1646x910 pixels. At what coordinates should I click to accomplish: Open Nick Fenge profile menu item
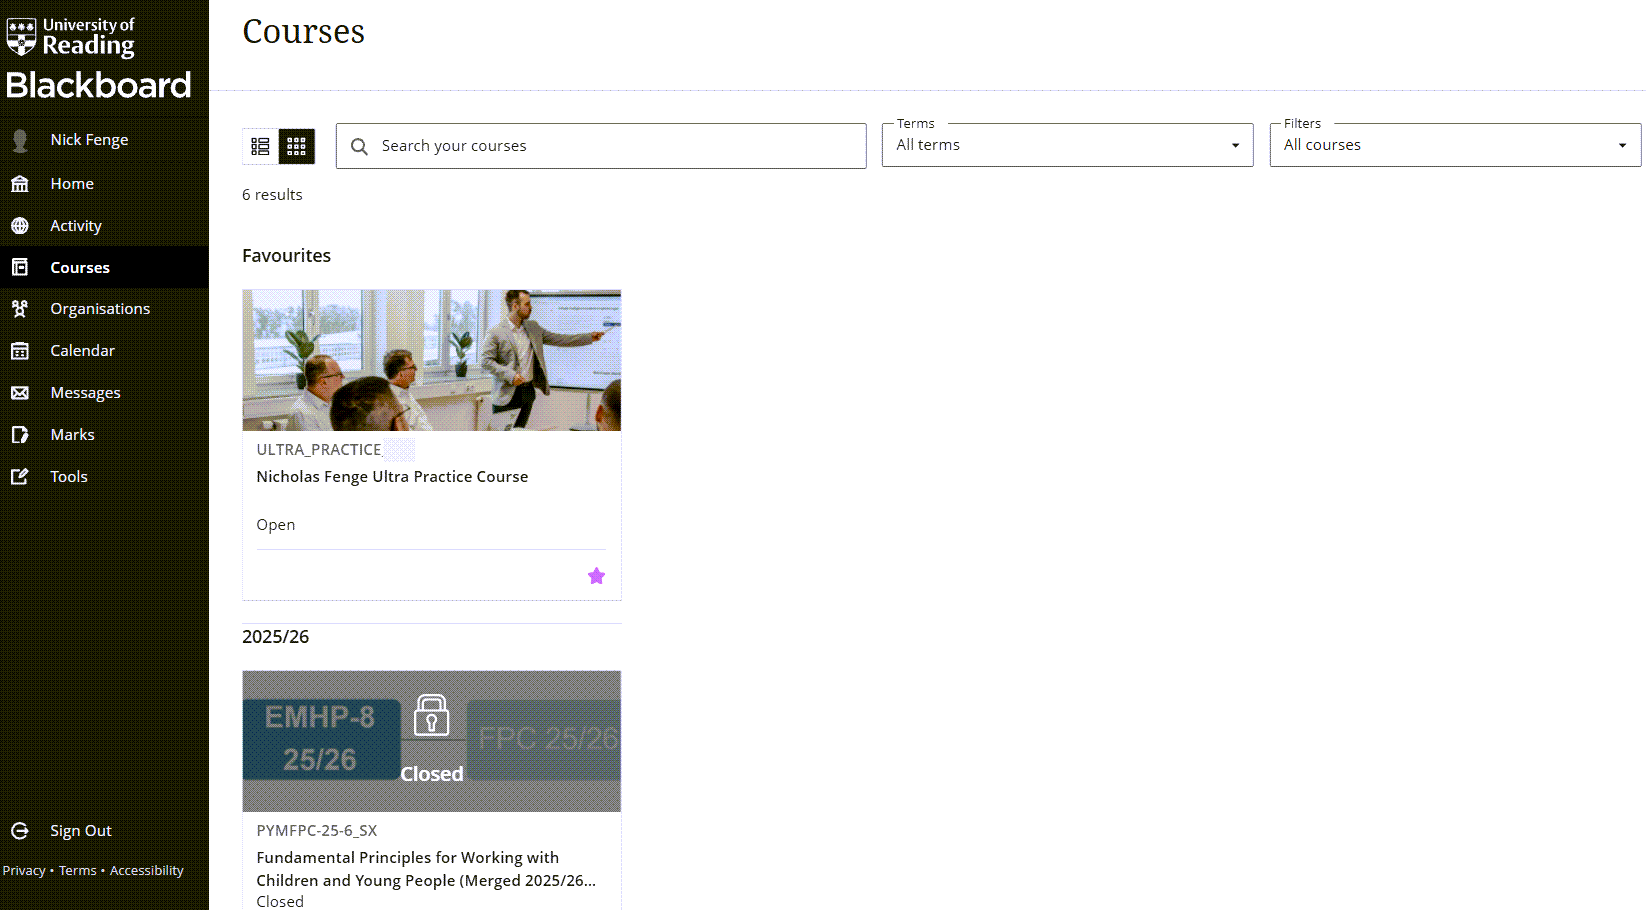89,140
